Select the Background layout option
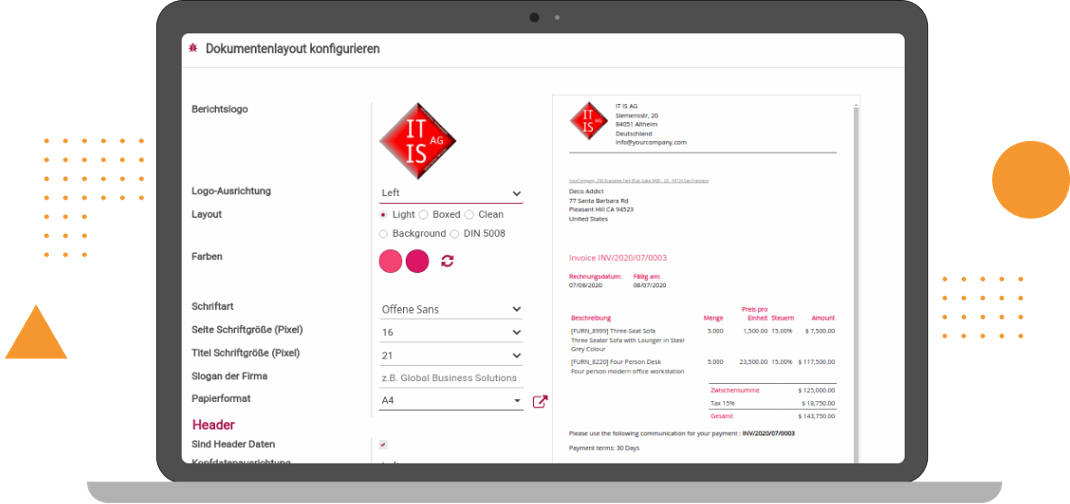Image resolution: width=1070 pixels, height=504 pixels. tap(384, 234)
